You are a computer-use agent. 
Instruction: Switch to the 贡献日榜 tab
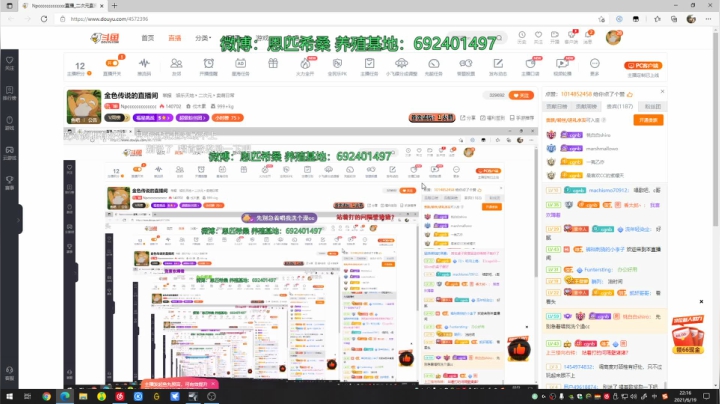557,107
